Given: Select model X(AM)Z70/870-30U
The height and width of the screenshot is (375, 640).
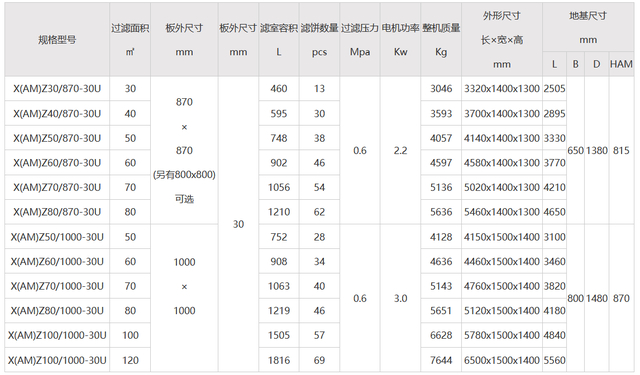Looking at the screenshot, I should (x=57, y=187).
